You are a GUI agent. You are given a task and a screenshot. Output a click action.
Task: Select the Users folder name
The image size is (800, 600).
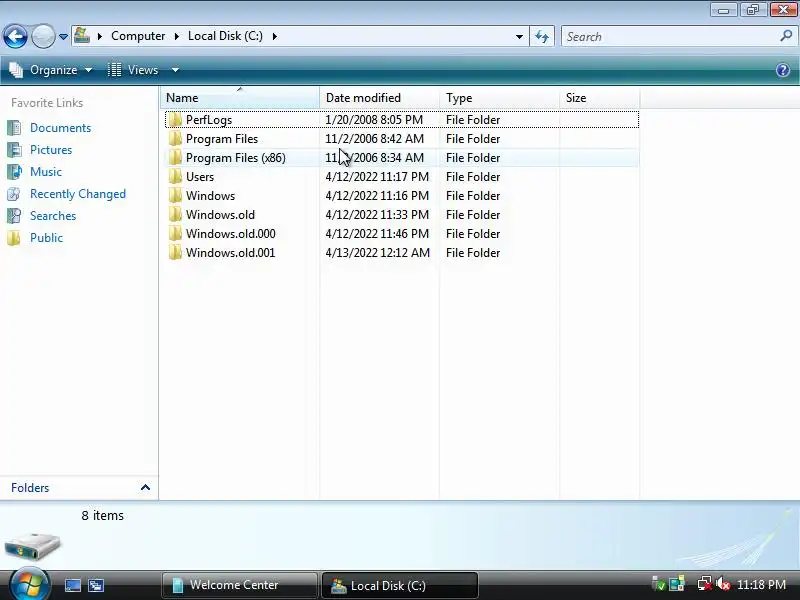(200, 177)
